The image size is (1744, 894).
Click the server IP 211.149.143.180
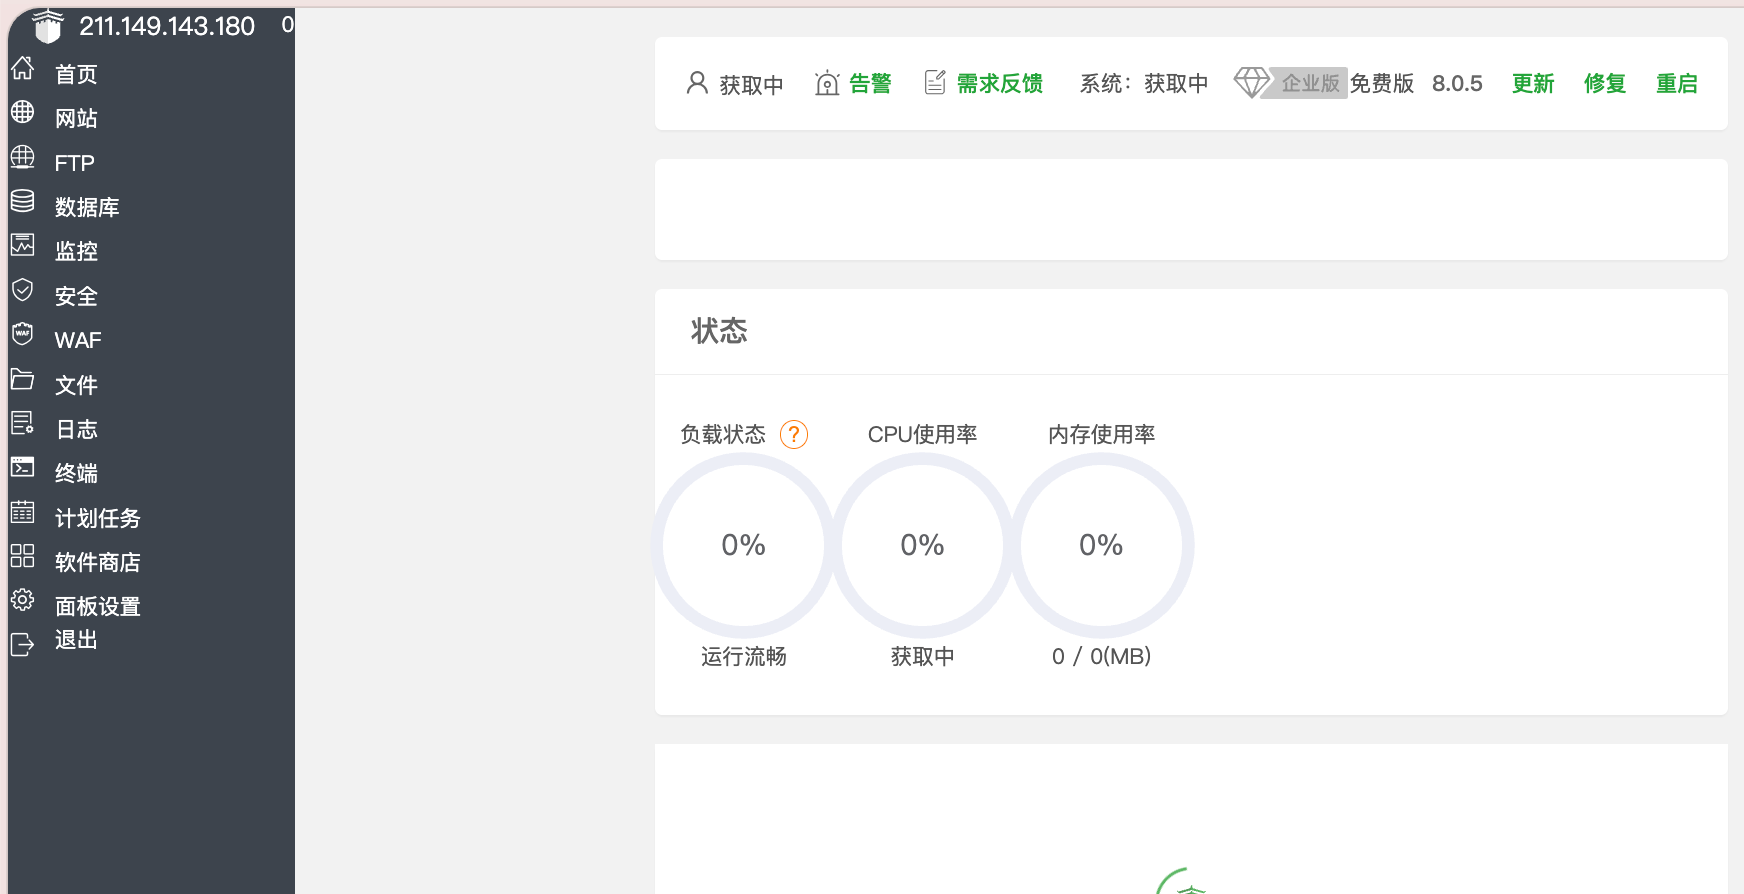coord(167,26)
